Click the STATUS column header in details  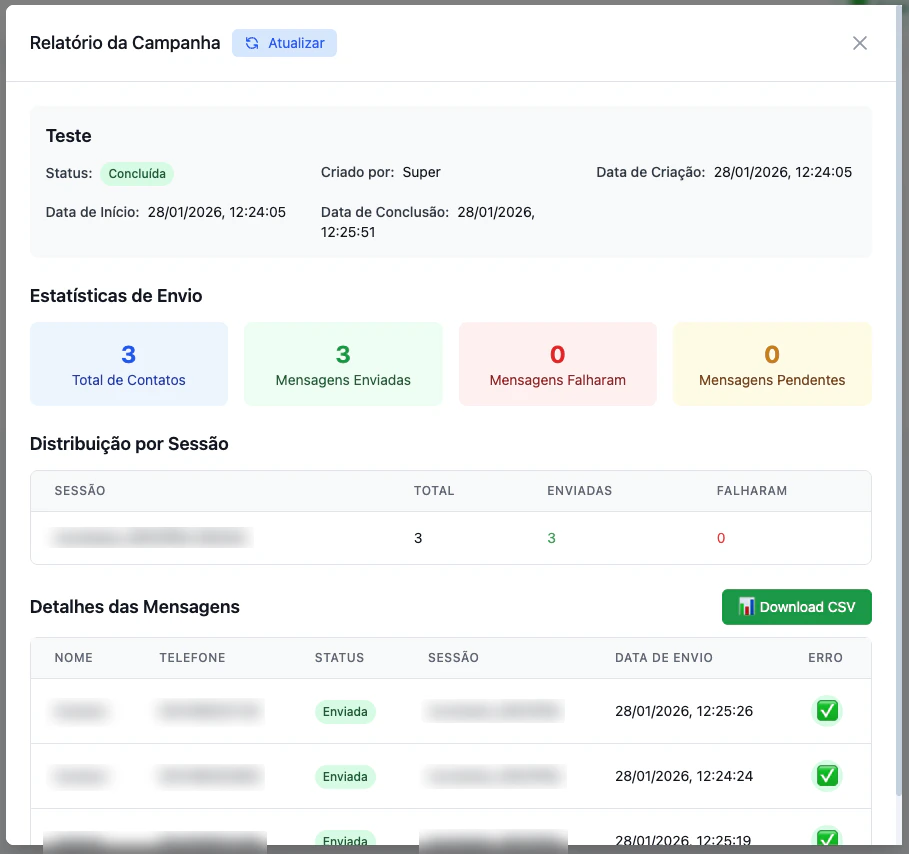[x=339, y=657]
